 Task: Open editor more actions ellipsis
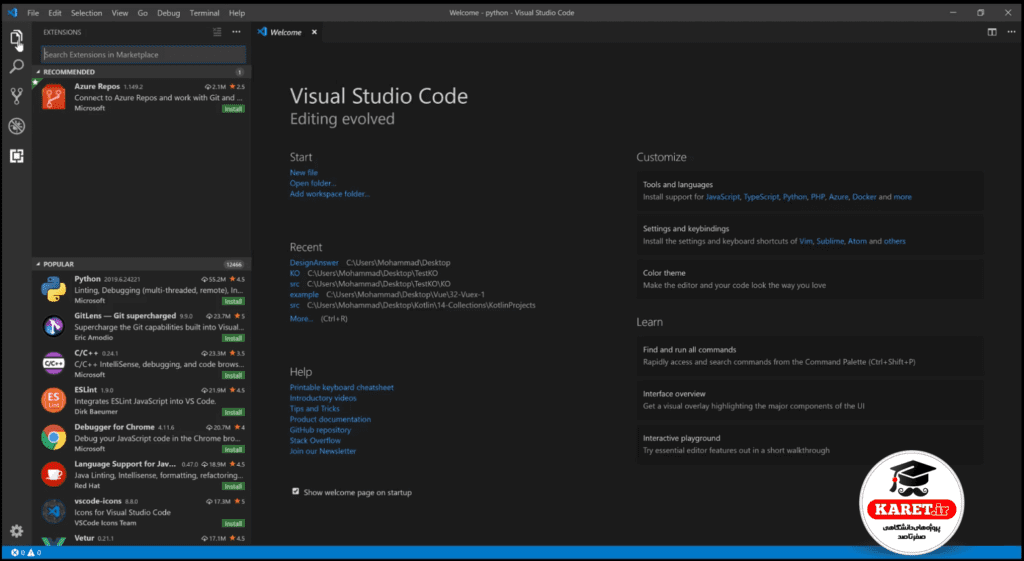pyautogui.click(x=1011, y=32)
